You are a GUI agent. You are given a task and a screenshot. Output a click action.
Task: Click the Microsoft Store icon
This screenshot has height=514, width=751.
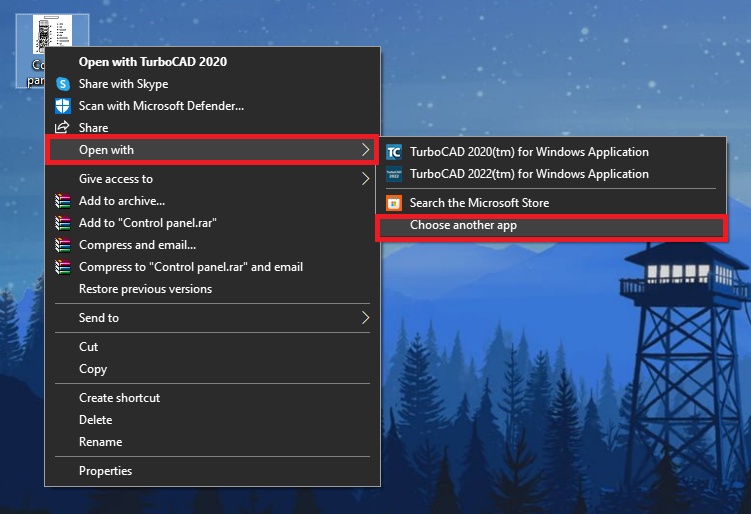click(x=394, y=203)
